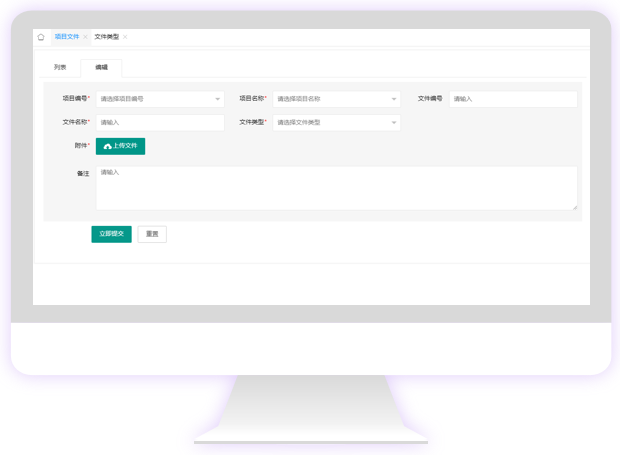Screen dimensions: 620x455
Task: Click the 文件编号 input field
Action: (512, 99)
